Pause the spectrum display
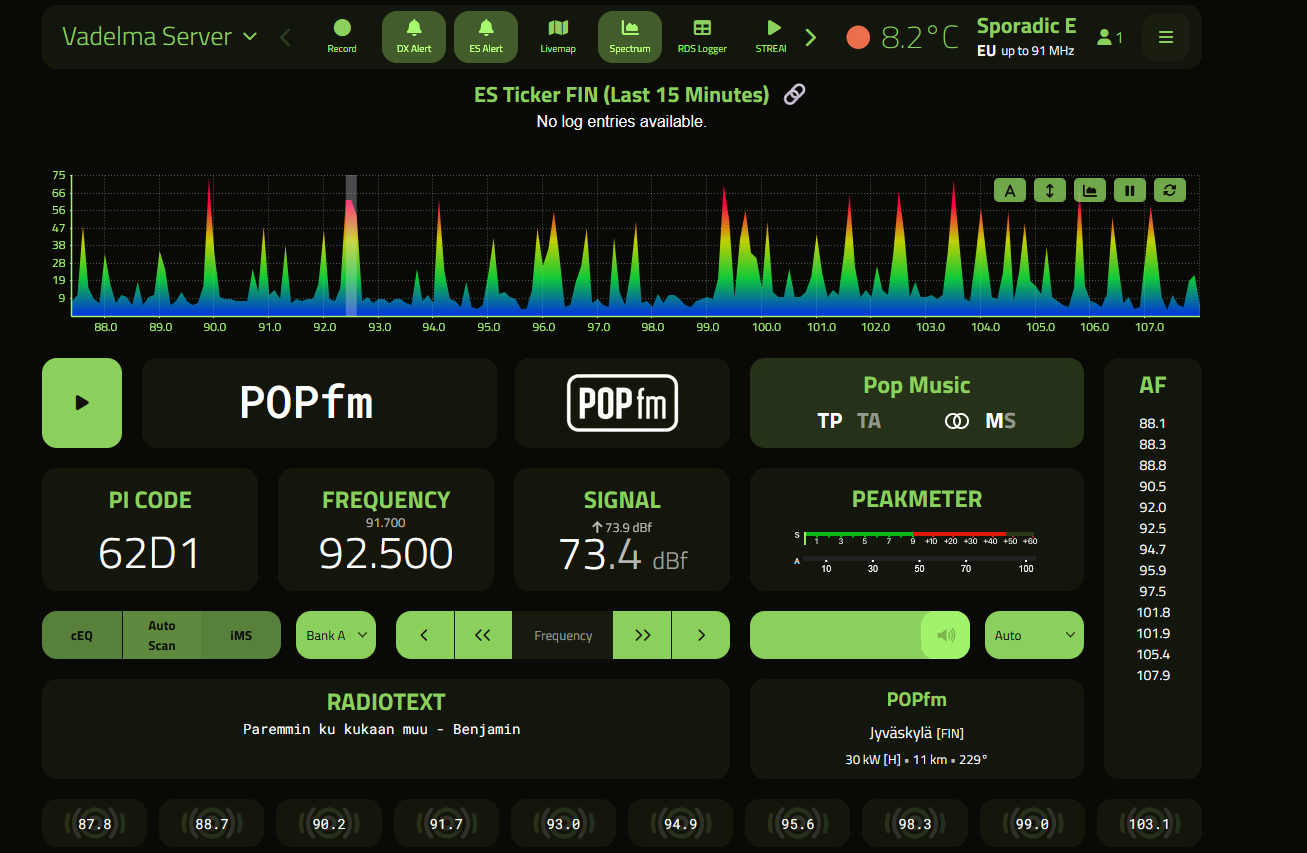This screenshot has width=1307, height=853. tap(1130, 190)
